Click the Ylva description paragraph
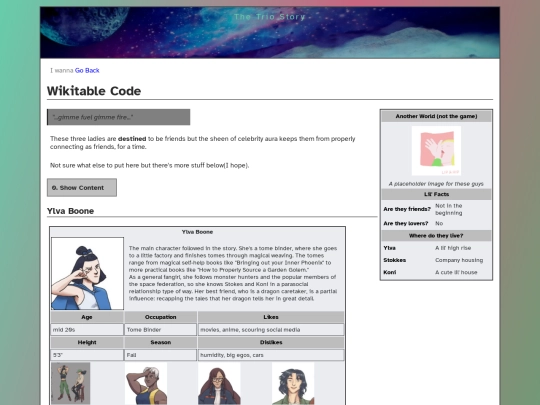The width and height of the screenshot is (540, 405). [x=233, y=273]
